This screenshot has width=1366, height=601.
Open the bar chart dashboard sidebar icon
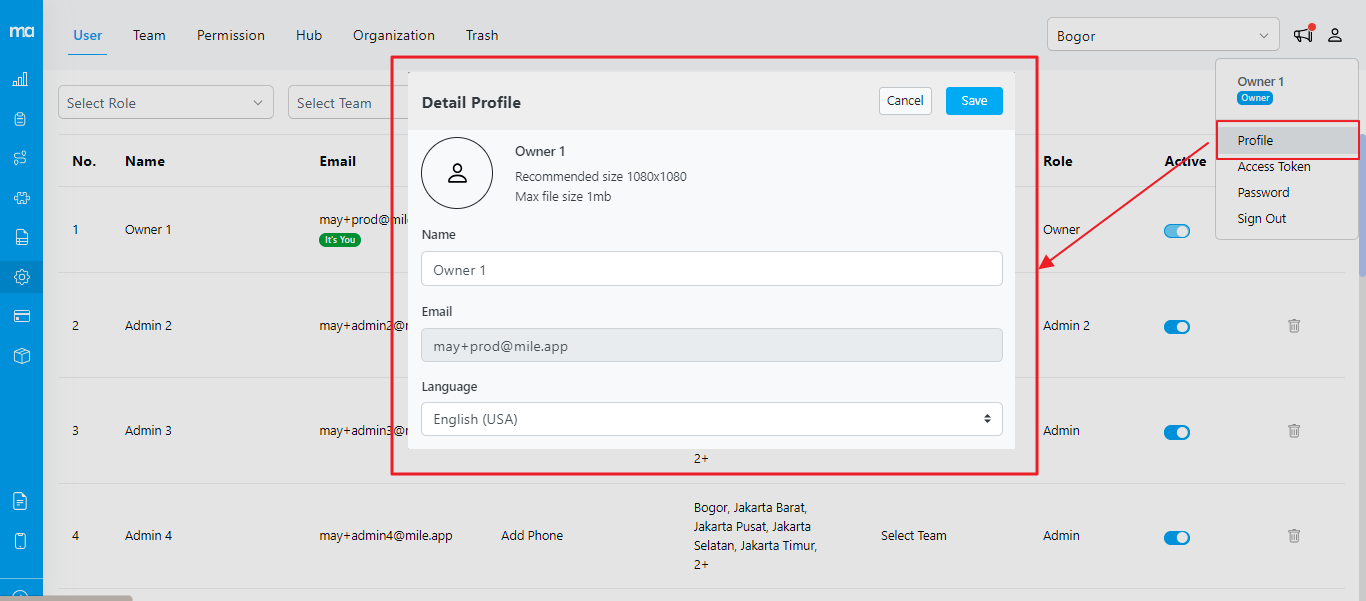tap(21, 80)
